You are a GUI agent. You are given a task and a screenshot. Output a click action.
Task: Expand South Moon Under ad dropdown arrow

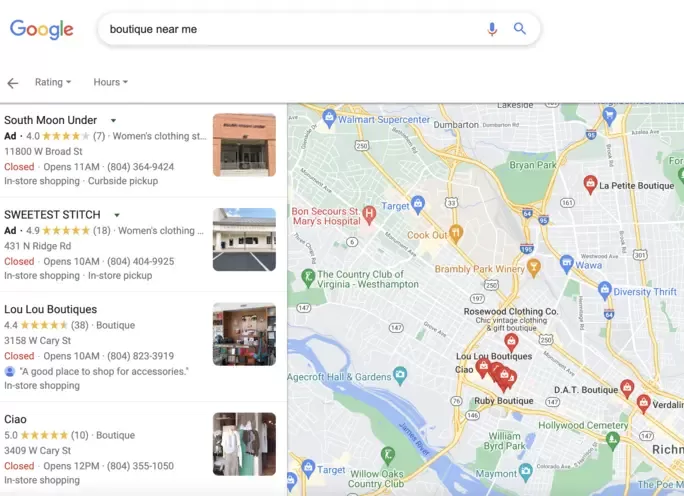tap(113, 120)
